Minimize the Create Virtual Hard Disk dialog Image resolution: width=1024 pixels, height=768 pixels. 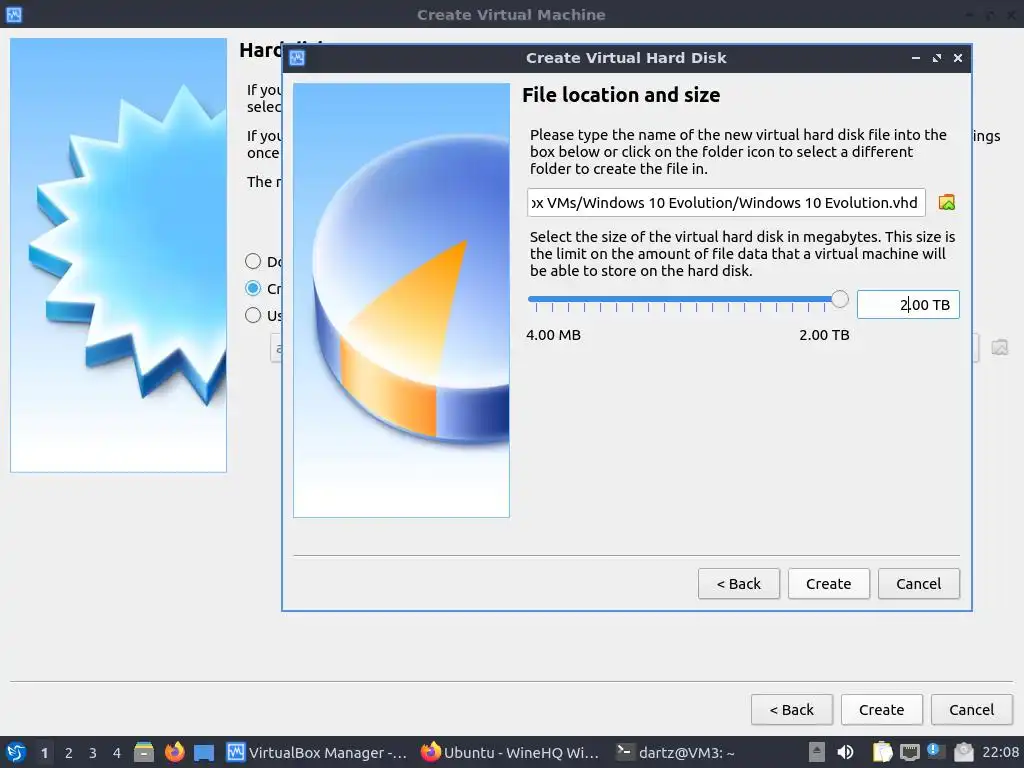pos(916,58)
